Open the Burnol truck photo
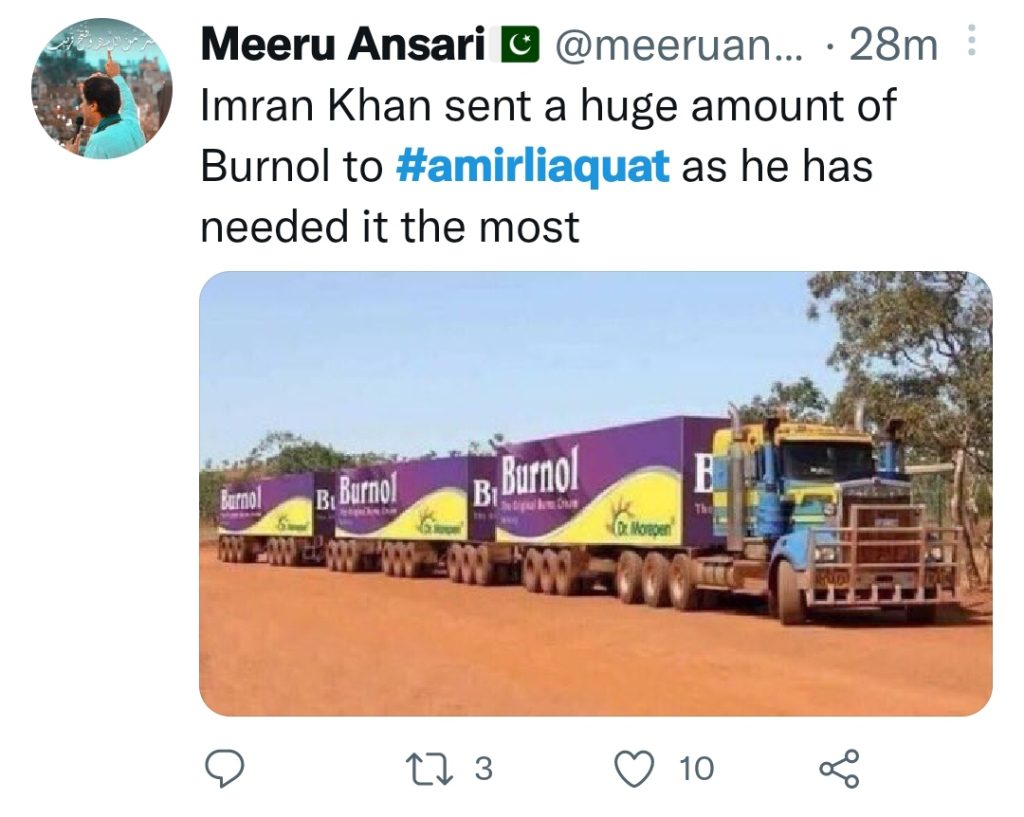Screen dimensions: 1024x817 (x=596, y=494)
